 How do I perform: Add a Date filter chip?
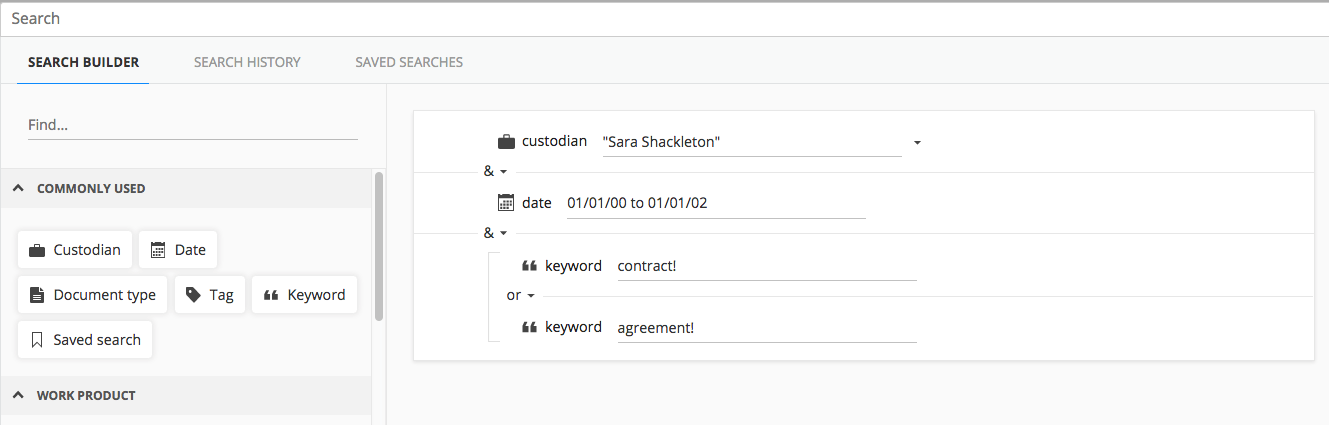(178, 250)
